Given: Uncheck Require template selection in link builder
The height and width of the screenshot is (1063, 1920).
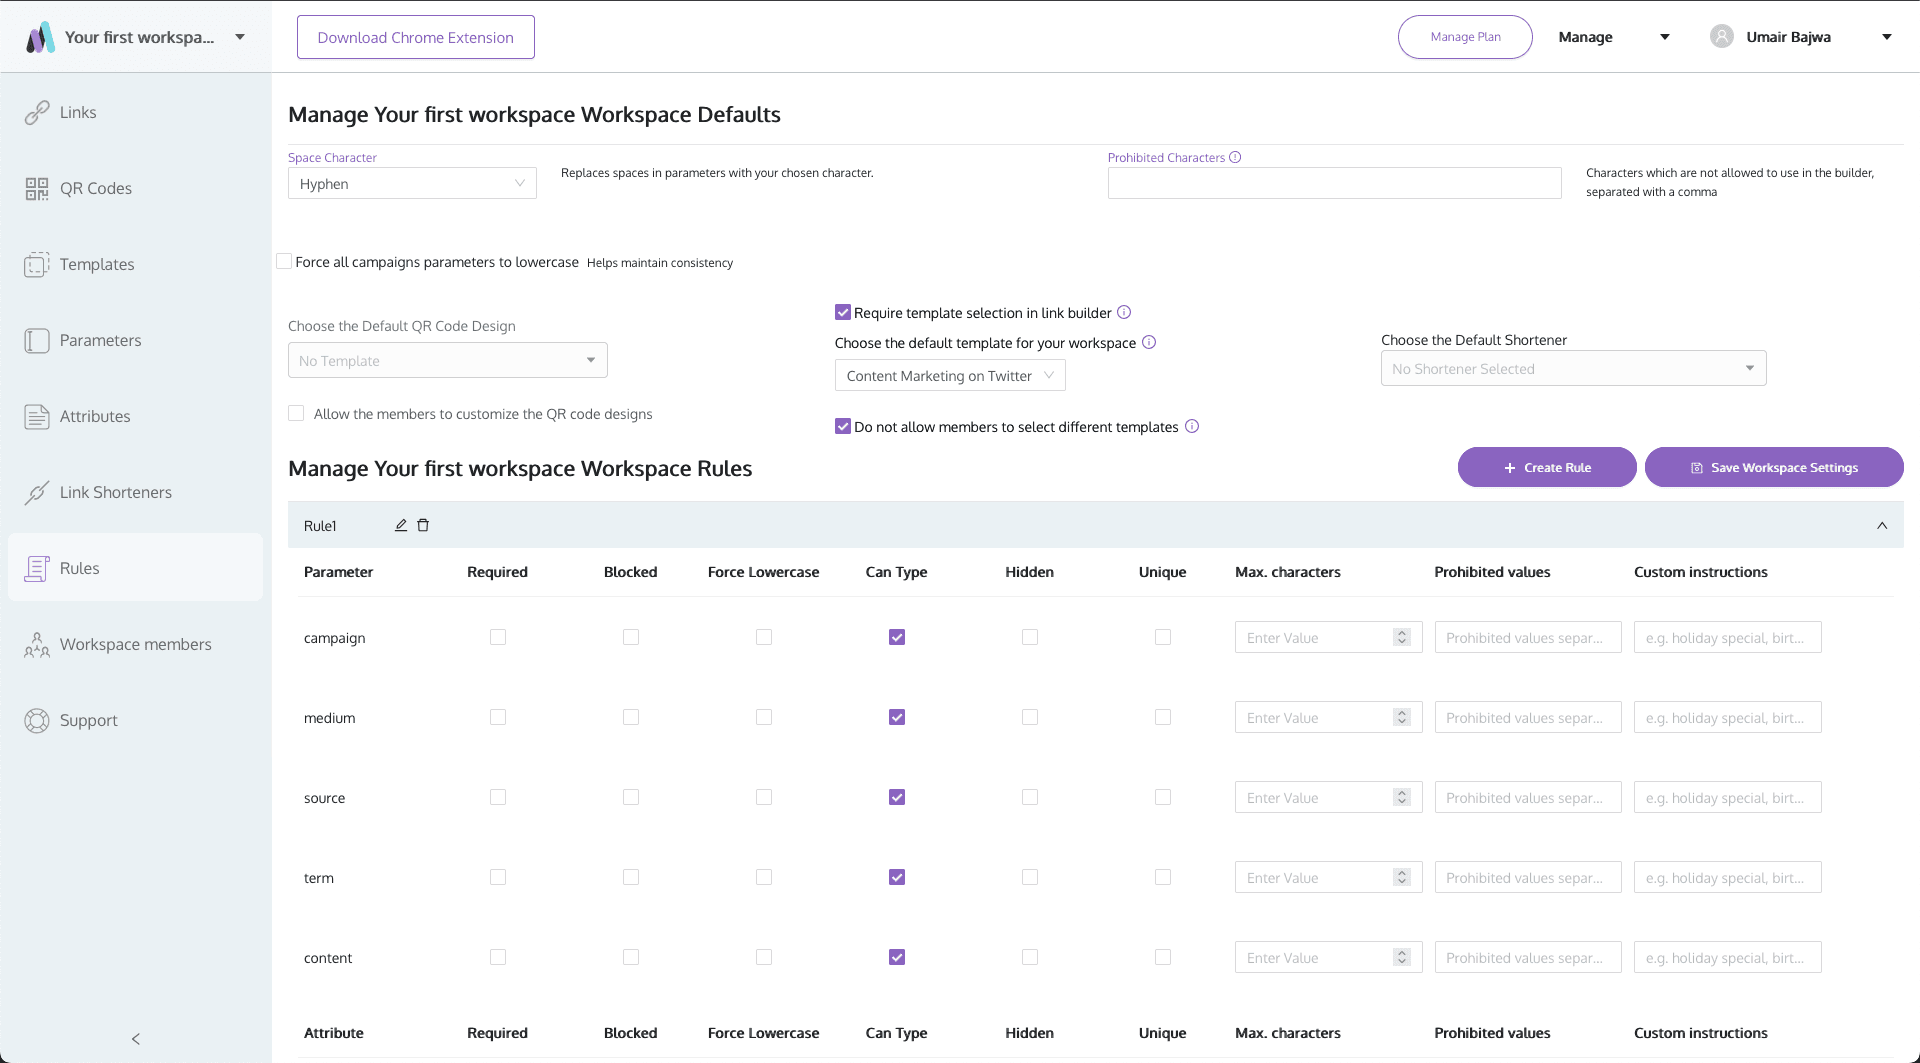Looking at the screenshot, I should (843, 312).
